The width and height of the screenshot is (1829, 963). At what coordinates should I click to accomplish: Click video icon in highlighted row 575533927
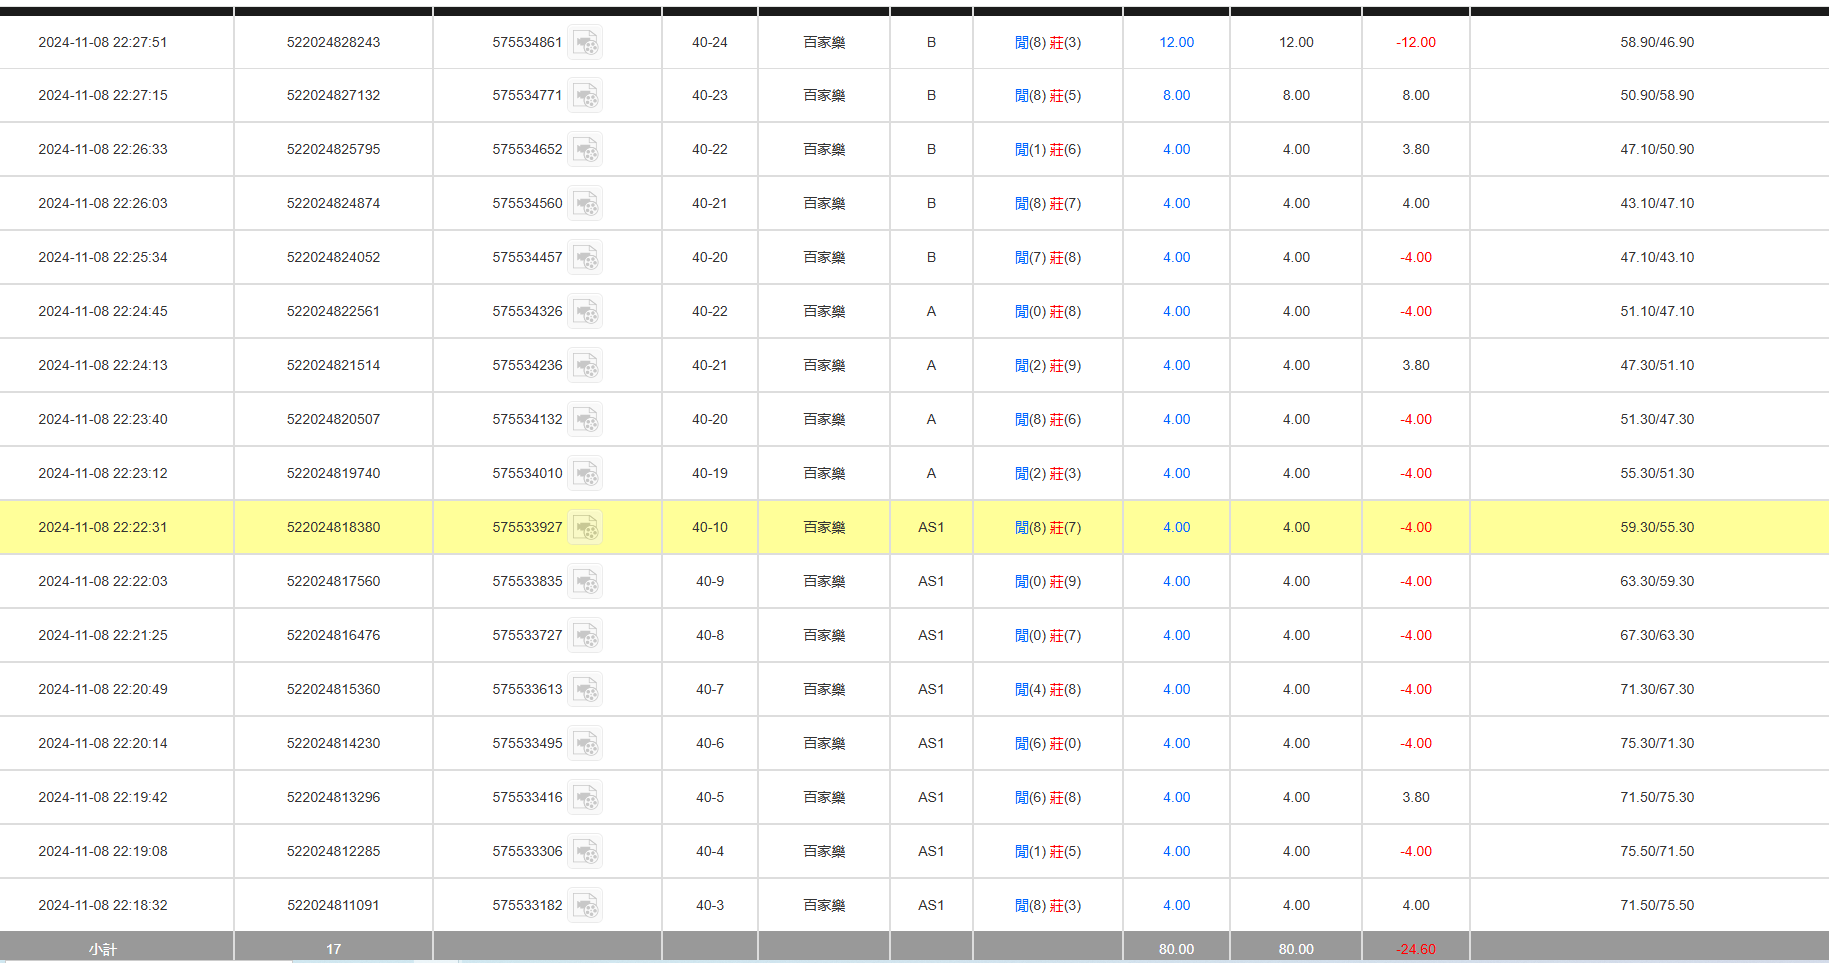point(586,528)
